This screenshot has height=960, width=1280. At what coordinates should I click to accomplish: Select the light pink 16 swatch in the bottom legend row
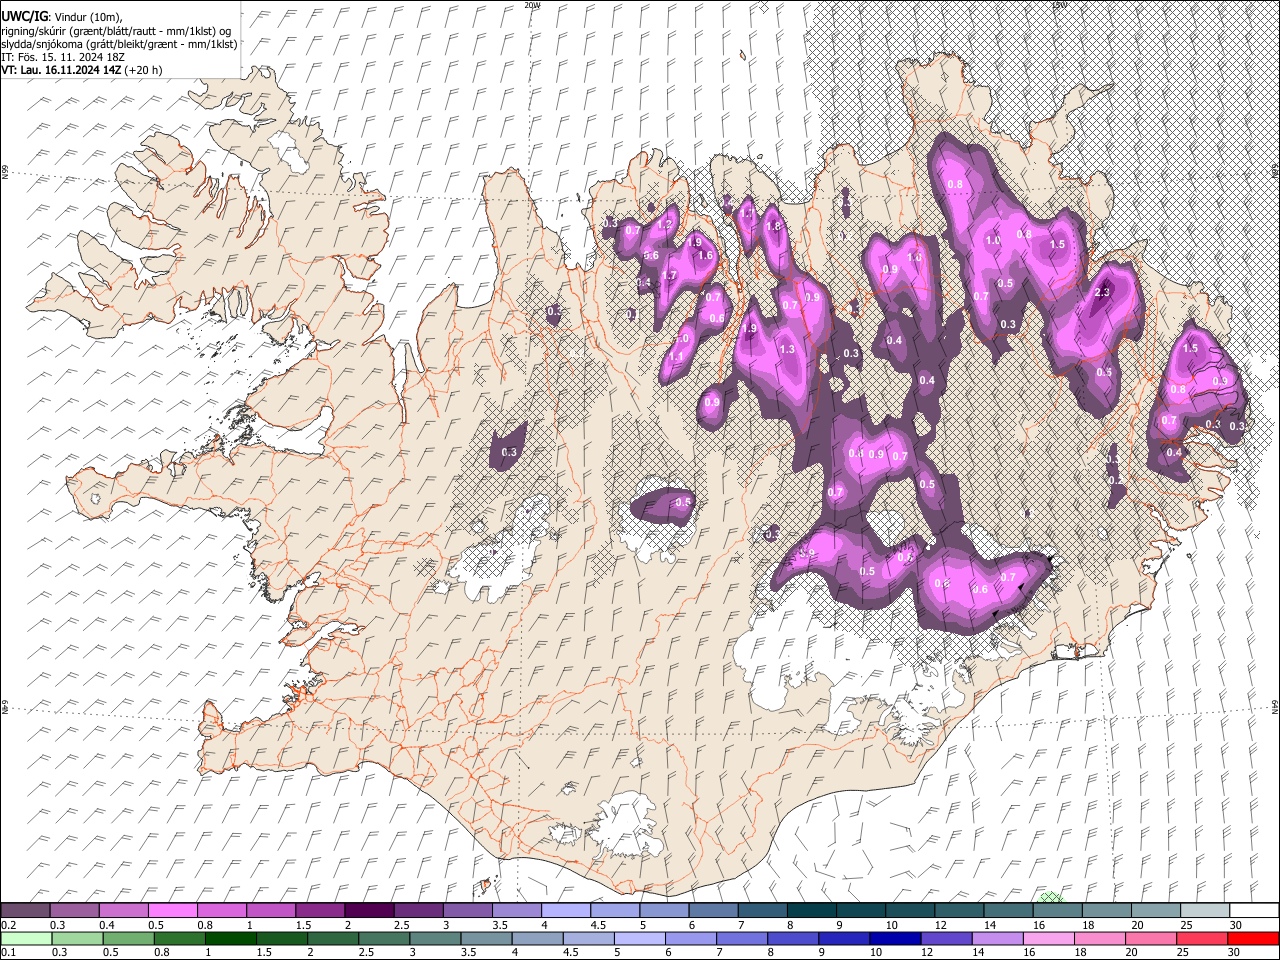pos(1048,938)
